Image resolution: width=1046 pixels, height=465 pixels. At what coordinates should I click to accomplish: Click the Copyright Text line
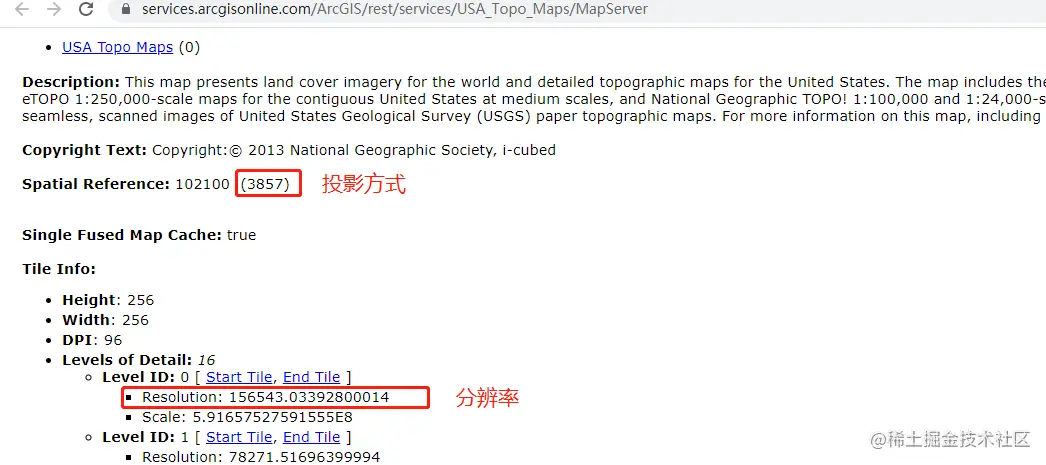289,150
